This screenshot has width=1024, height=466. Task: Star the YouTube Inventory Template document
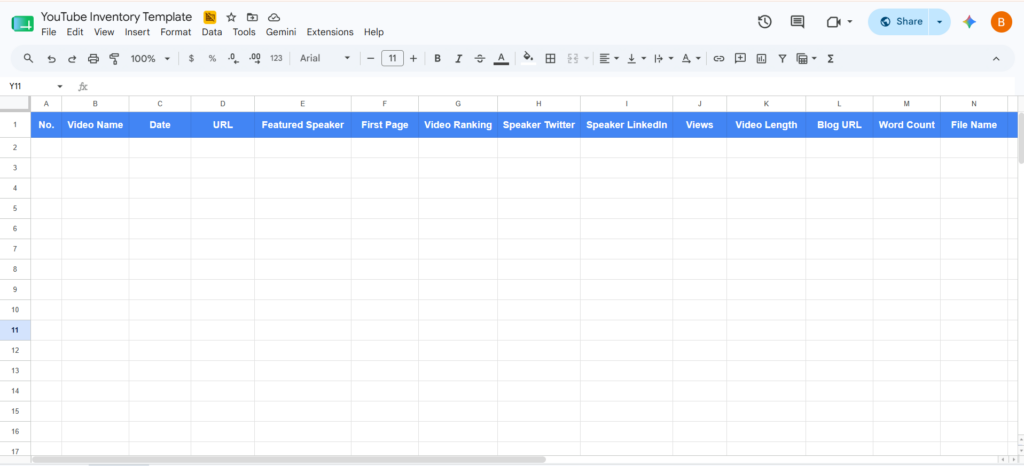(231, 17)
